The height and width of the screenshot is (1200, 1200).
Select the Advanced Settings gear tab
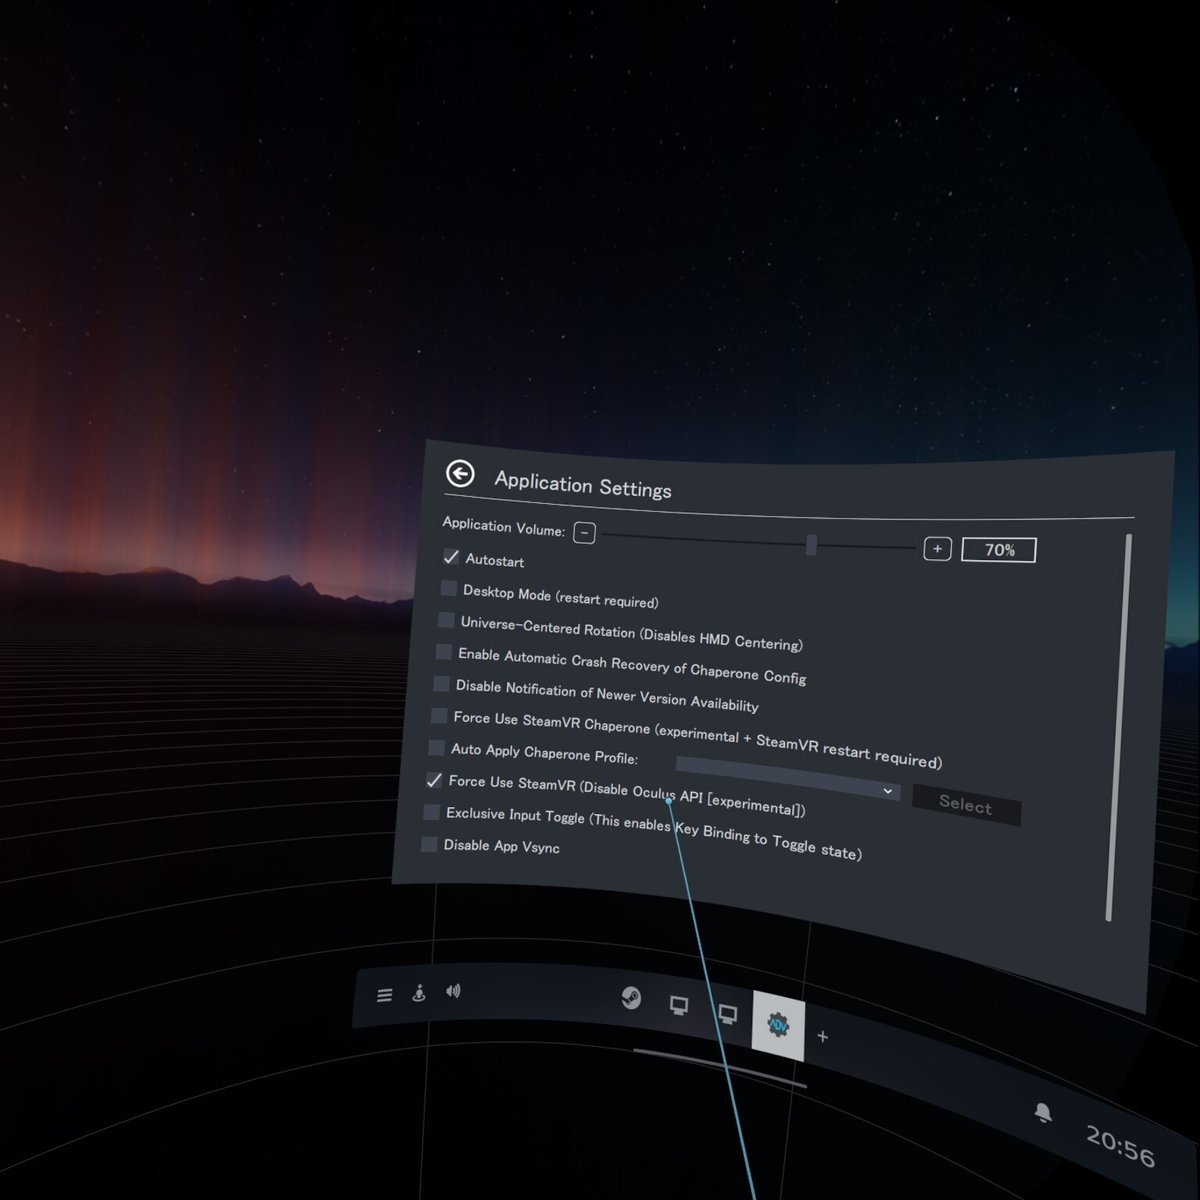[x=778, y=1025]
